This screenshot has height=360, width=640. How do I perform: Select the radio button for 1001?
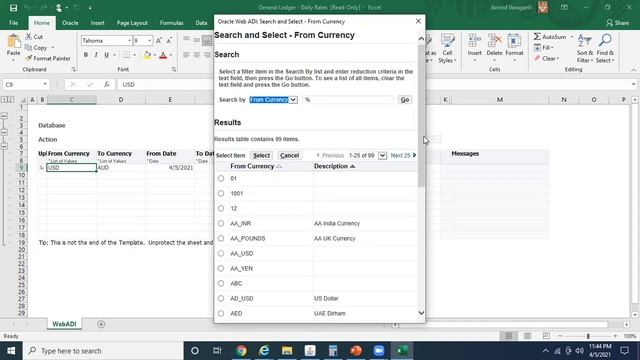click(x=221, y=193)
